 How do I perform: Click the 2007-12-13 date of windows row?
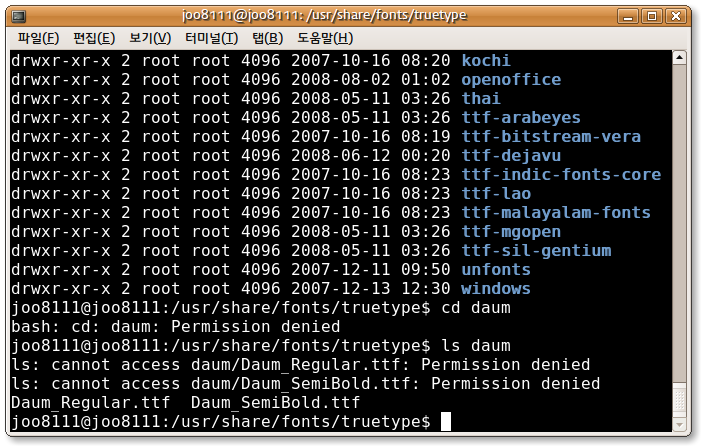341,288
